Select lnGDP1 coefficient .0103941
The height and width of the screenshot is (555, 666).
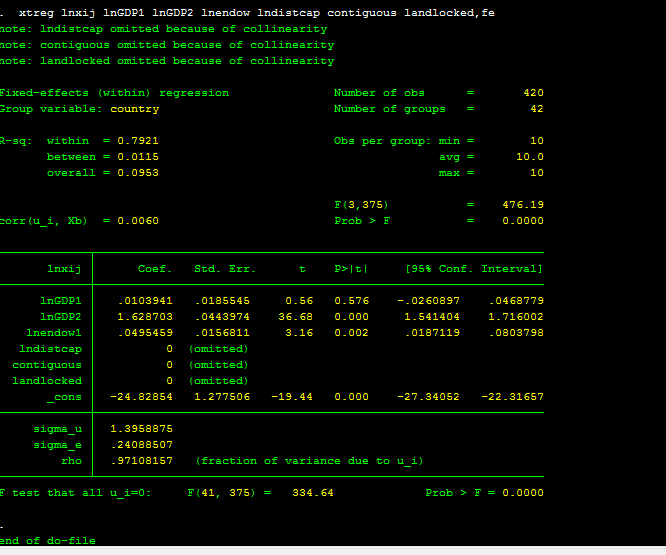coord(145,301)
